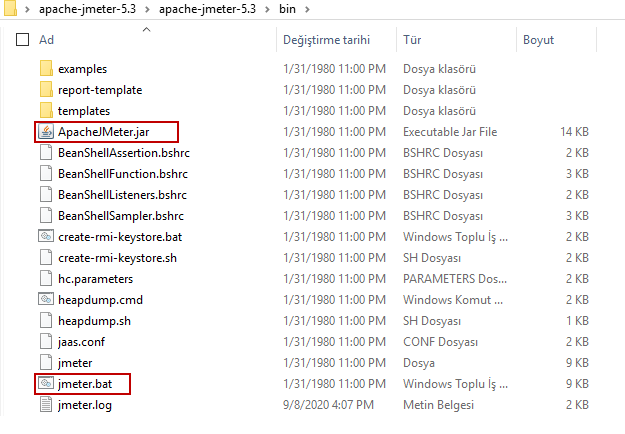Click the heapdump.cmd command icon

46,299
